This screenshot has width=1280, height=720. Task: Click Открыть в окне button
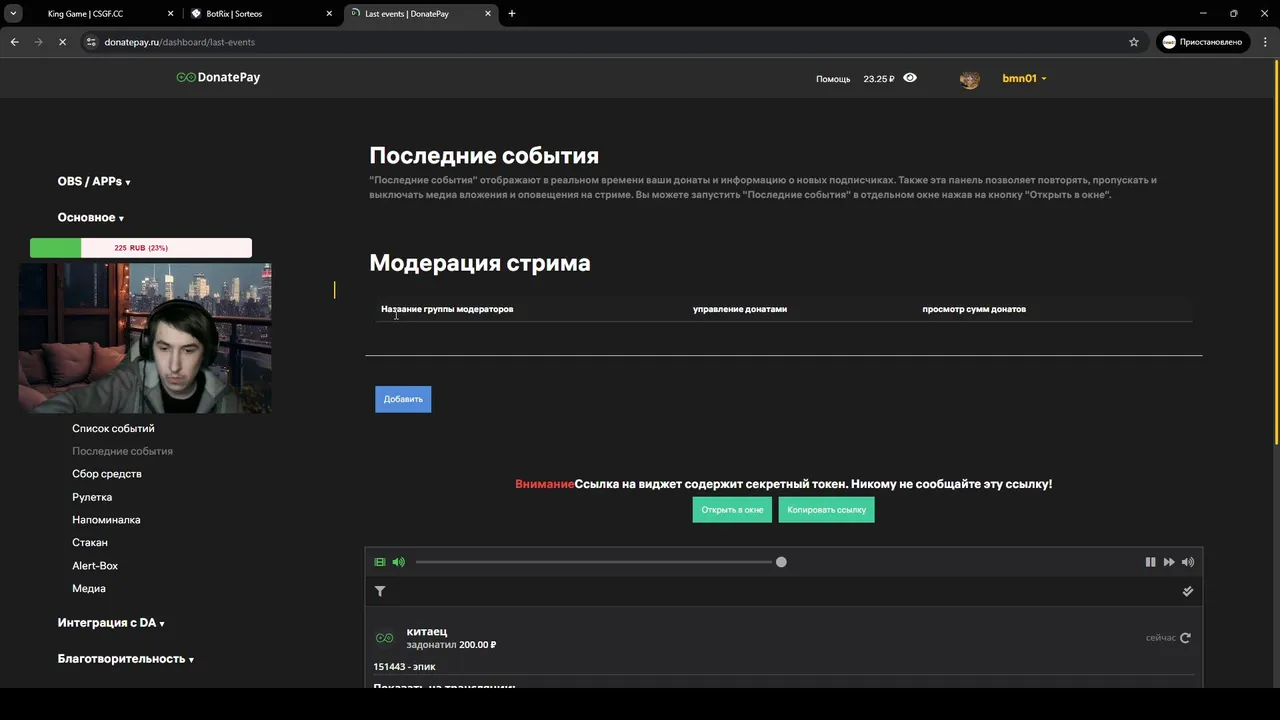(x=732, y=510)
